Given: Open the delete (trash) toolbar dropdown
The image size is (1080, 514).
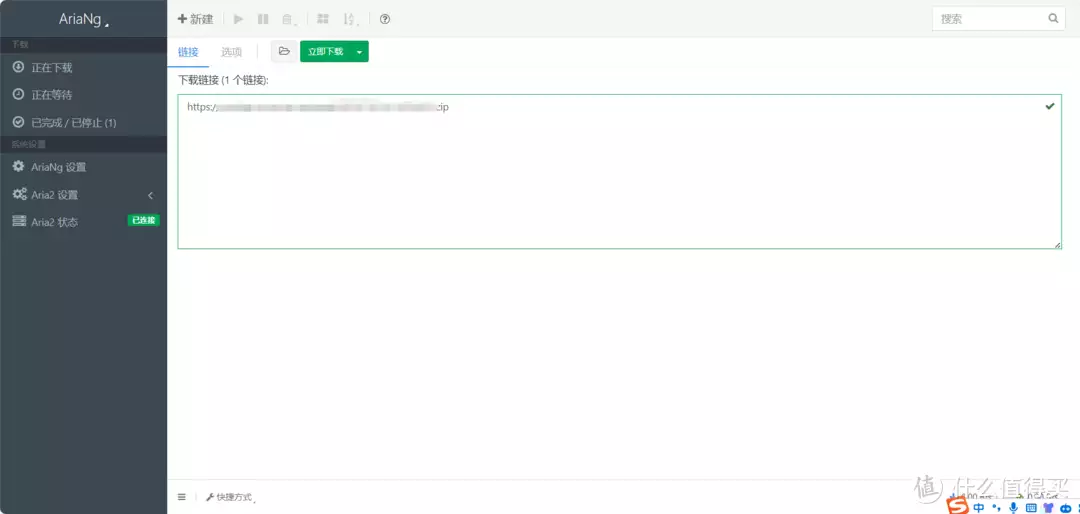Looking at the screenshot, I should click(290, 19).
